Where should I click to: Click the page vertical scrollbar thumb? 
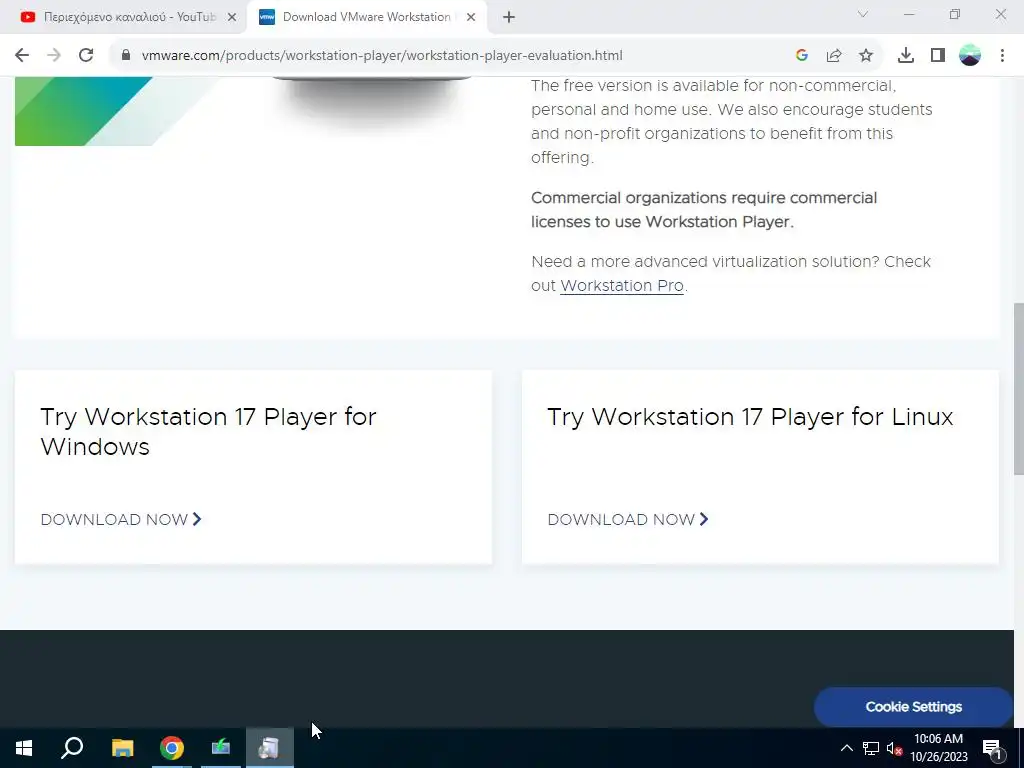click(x=1018, y=389)
